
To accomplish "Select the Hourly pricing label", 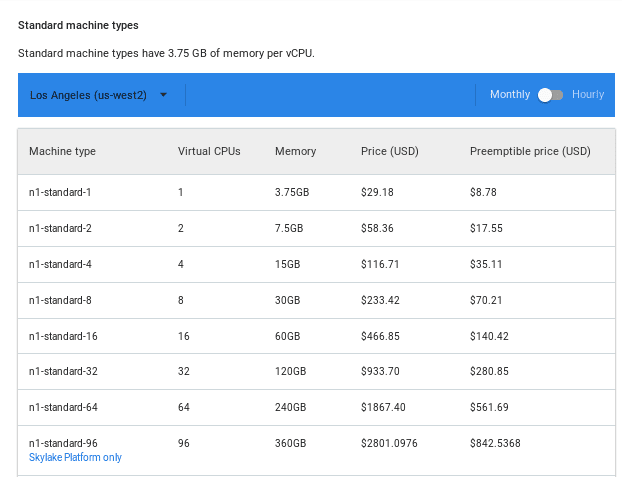I will pyautogui.click(x=588, y=95).
